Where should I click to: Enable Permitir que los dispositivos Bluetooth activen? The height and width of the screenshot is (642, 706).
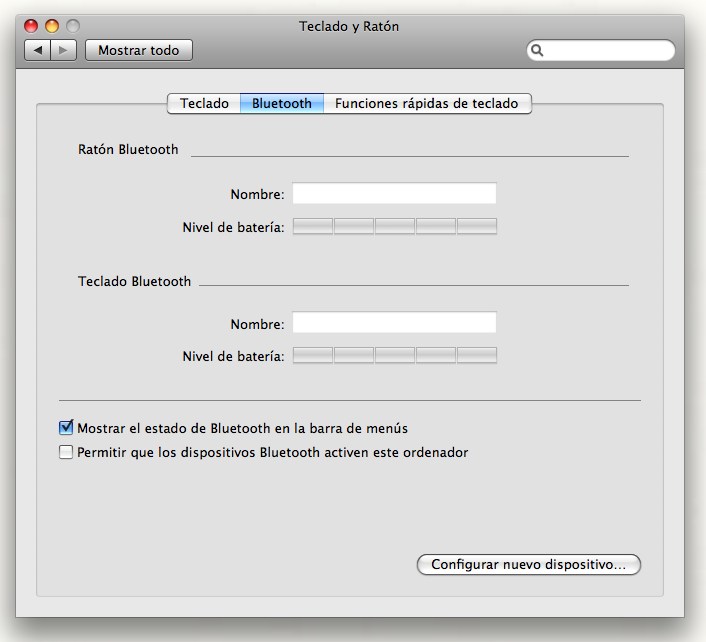tap(66, 452)
